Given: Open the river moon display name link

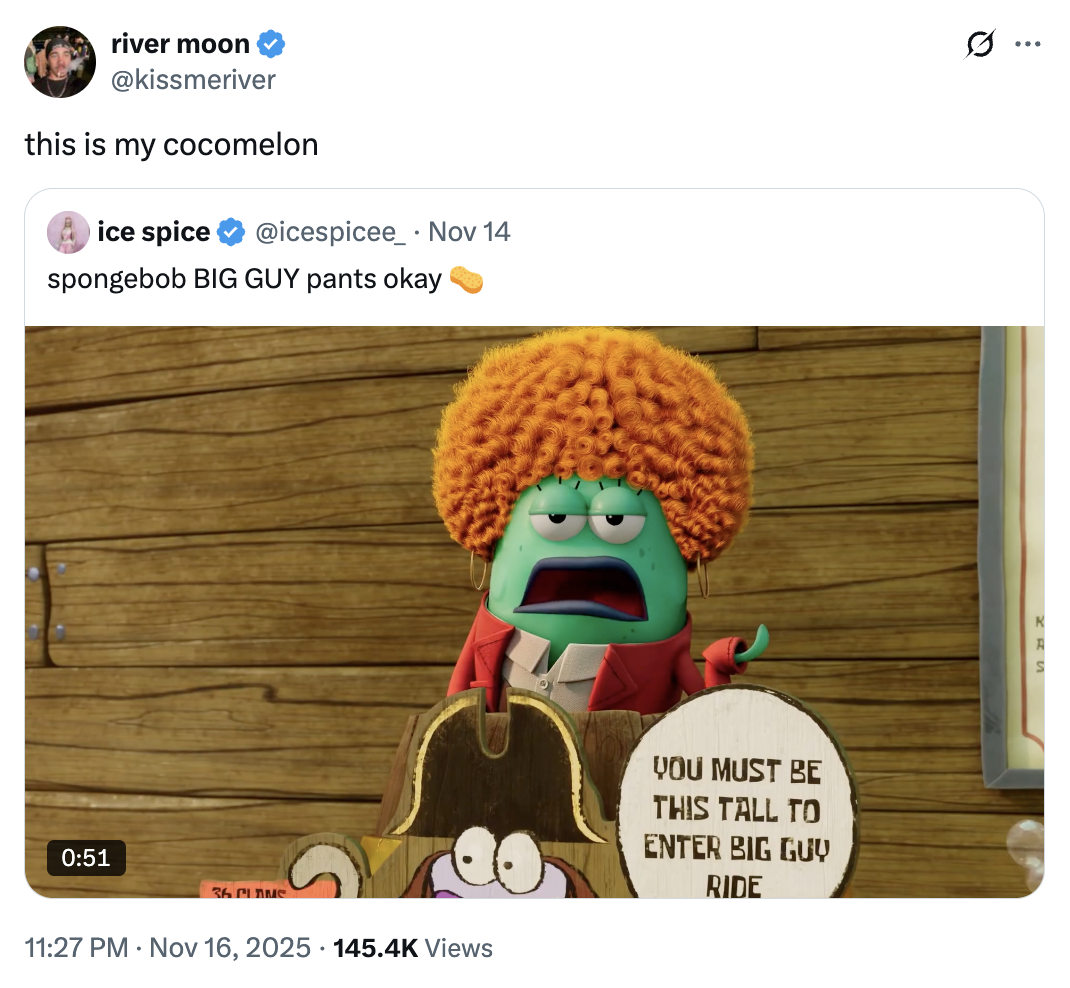Looking at the screenshot, I should (x=180, y=44).
